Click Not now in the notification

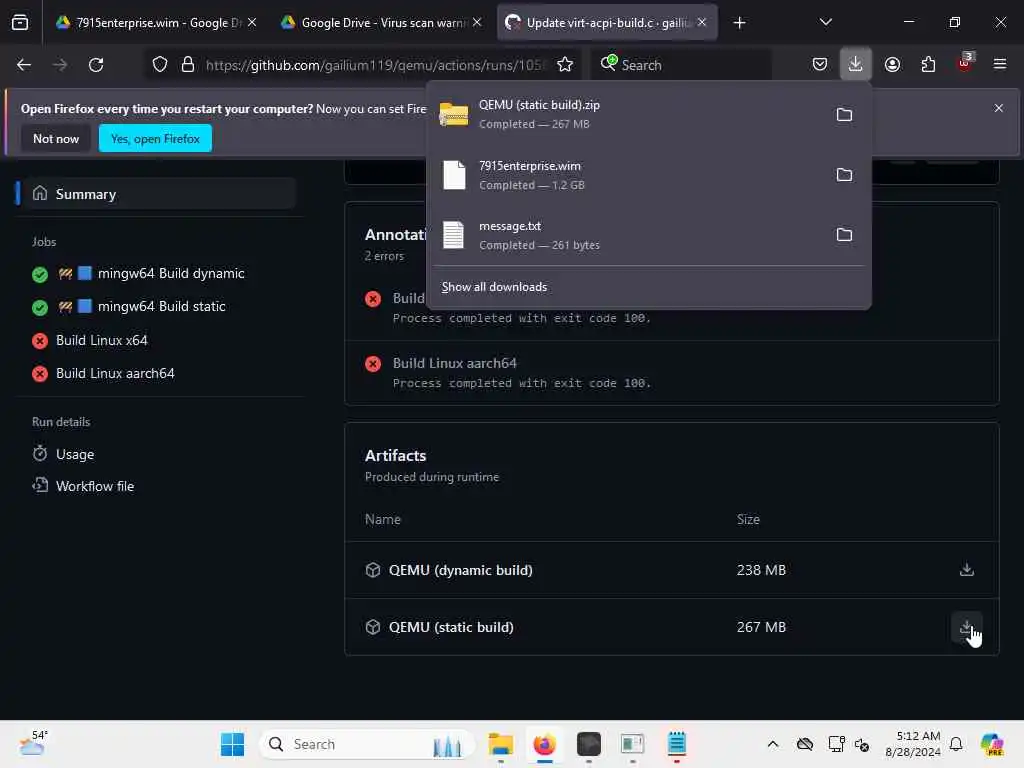point(56,138)
